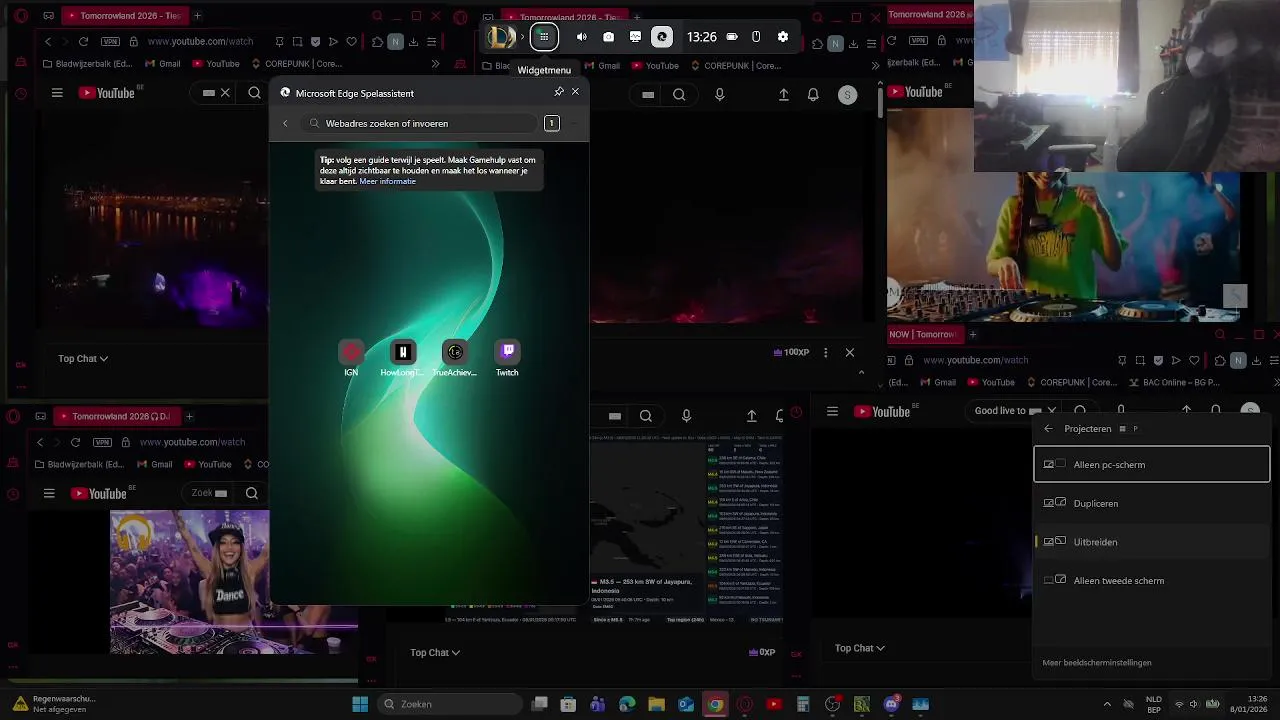Expand Top Chat dropdown in NOW | Tomorrow window

point(860,648)
